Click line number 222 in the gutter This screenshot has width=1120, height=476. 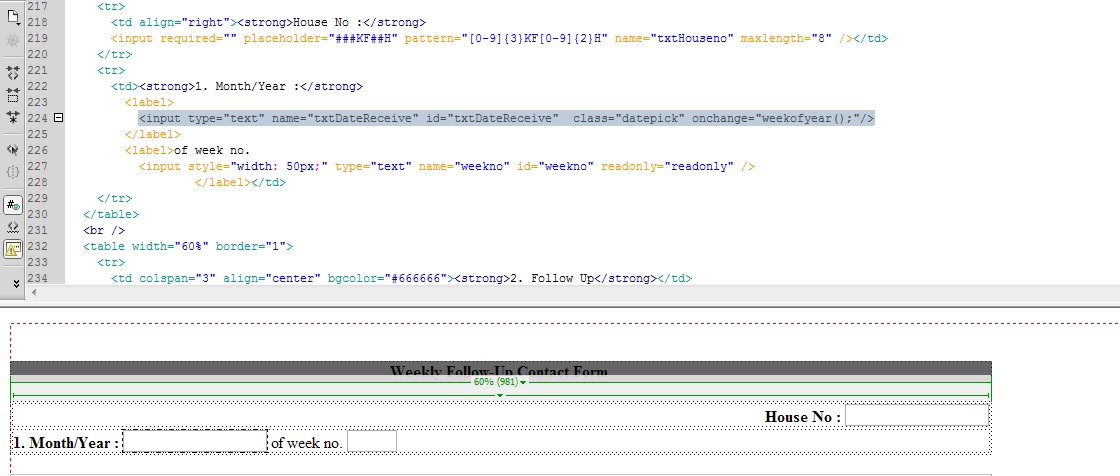click(x=37, y=86)
